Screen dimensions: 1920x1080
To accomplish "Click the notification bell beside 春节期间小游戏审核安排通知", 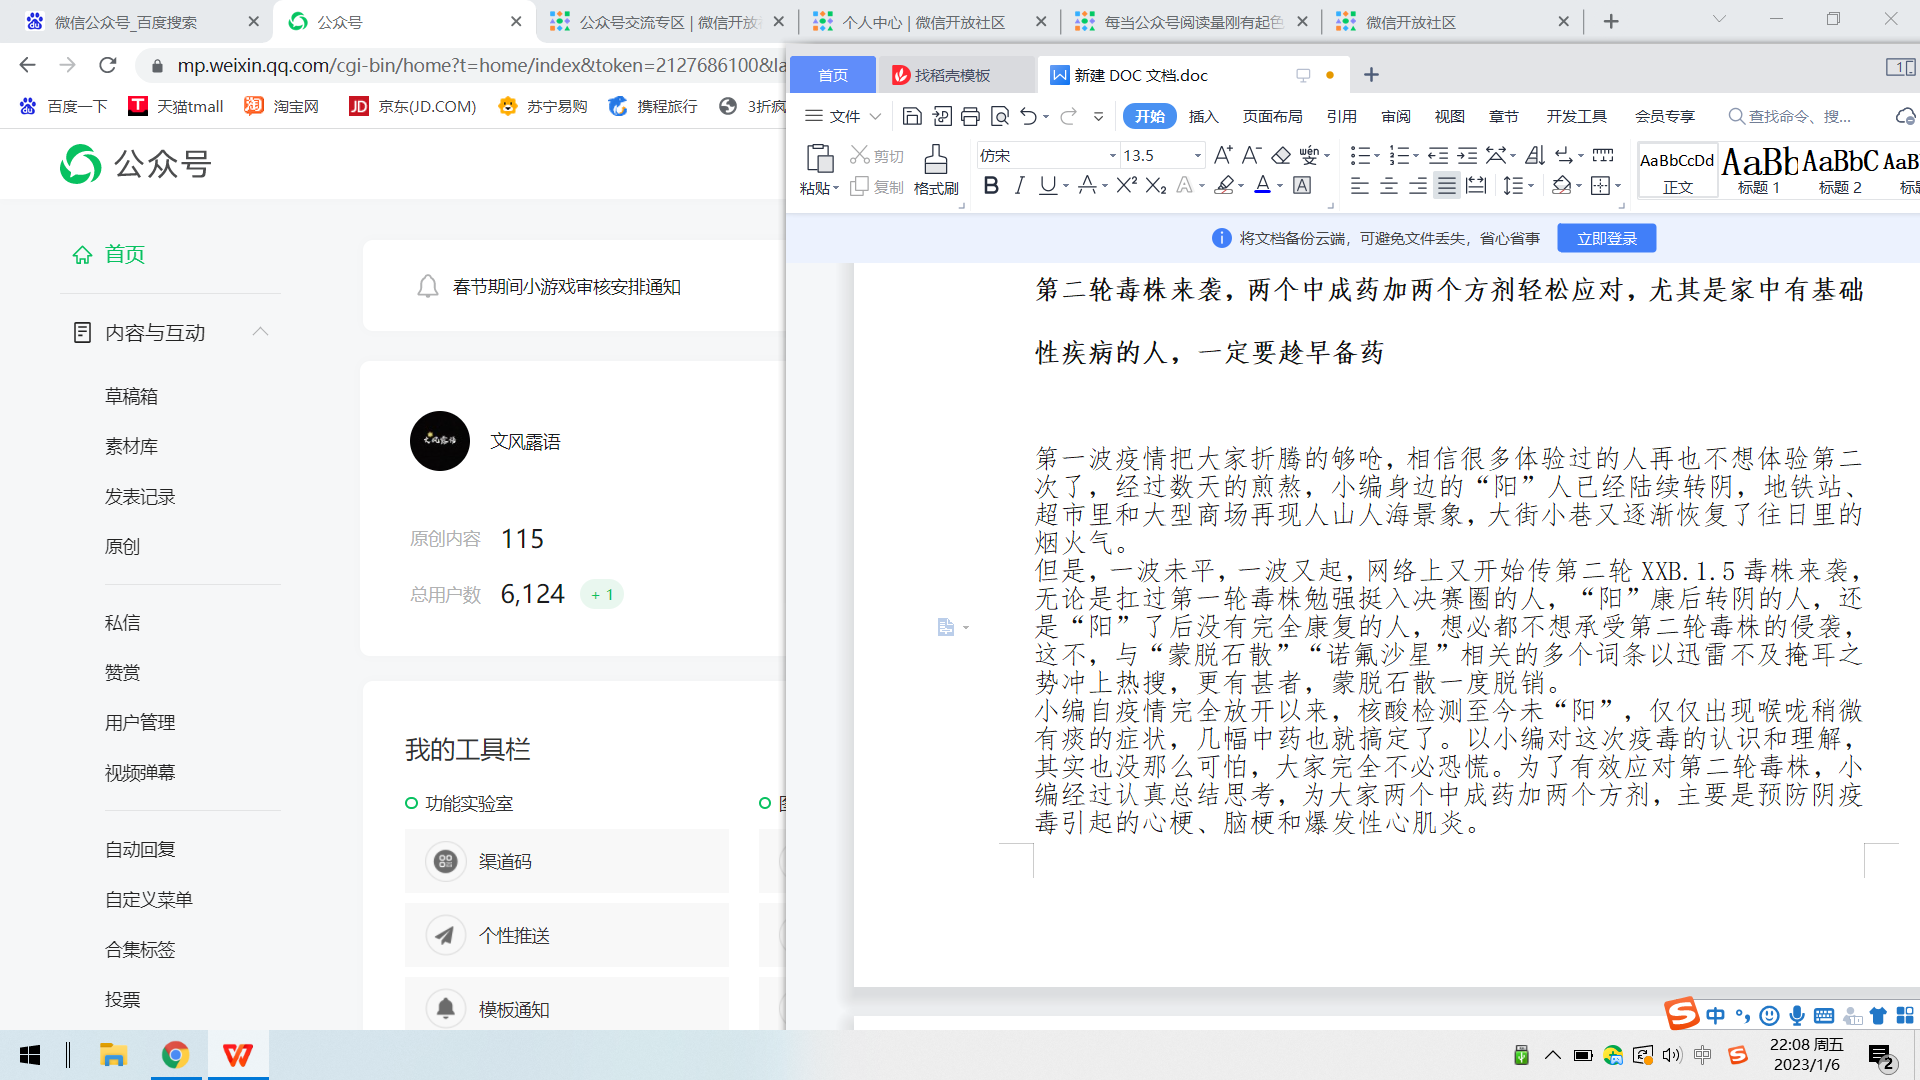I will pyautogui.click(x=427, y=287).
